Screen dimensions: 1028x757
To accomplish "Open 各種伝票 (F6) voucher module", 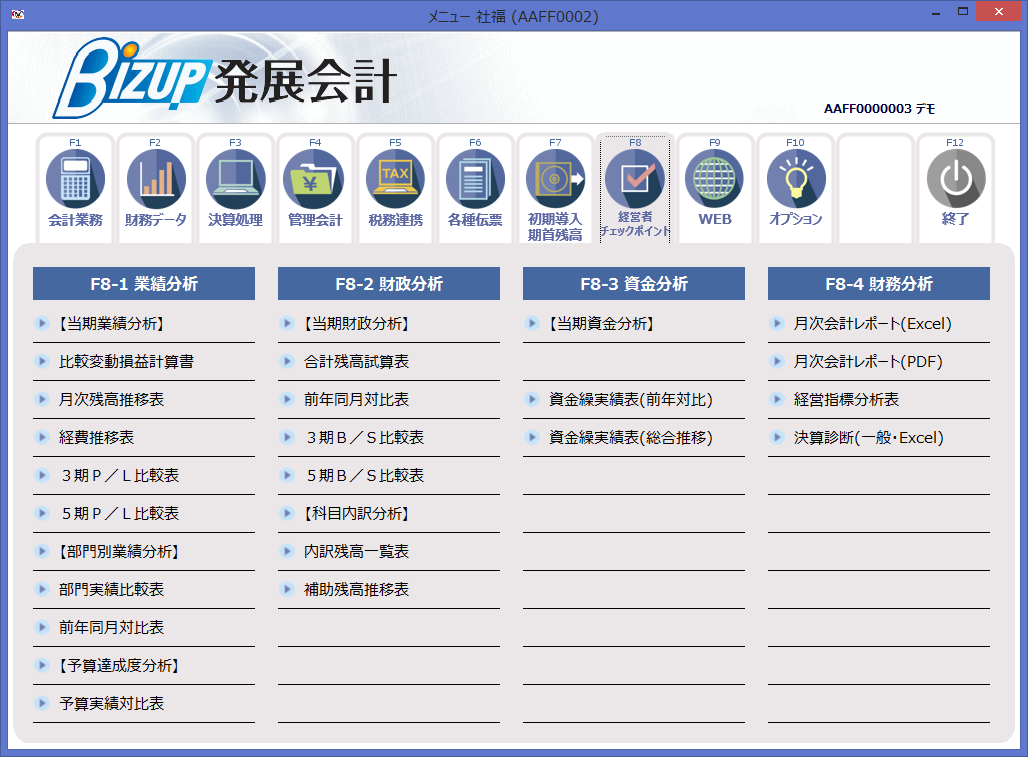I will [x=475, y=188].
